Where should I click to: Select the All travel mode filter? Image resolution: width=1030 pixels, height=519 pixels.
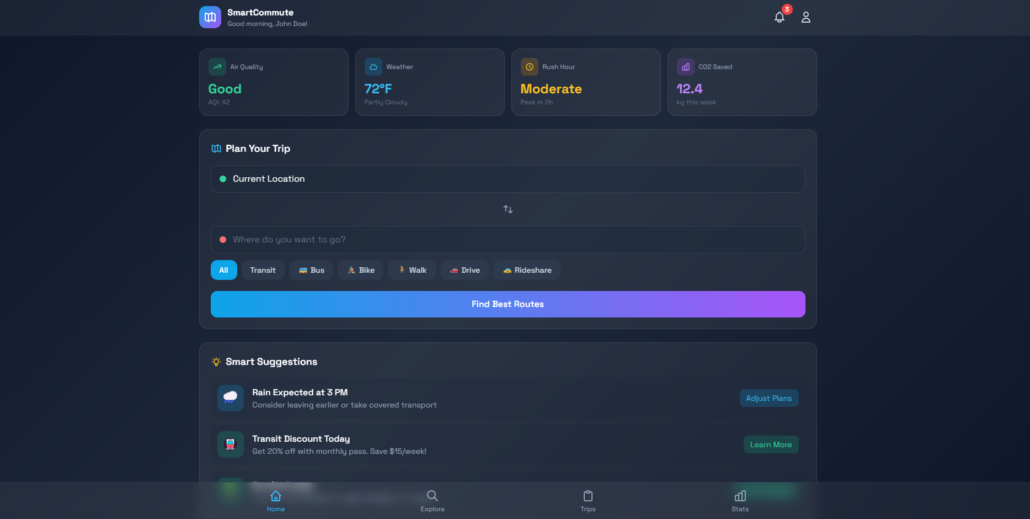(224, 270)
